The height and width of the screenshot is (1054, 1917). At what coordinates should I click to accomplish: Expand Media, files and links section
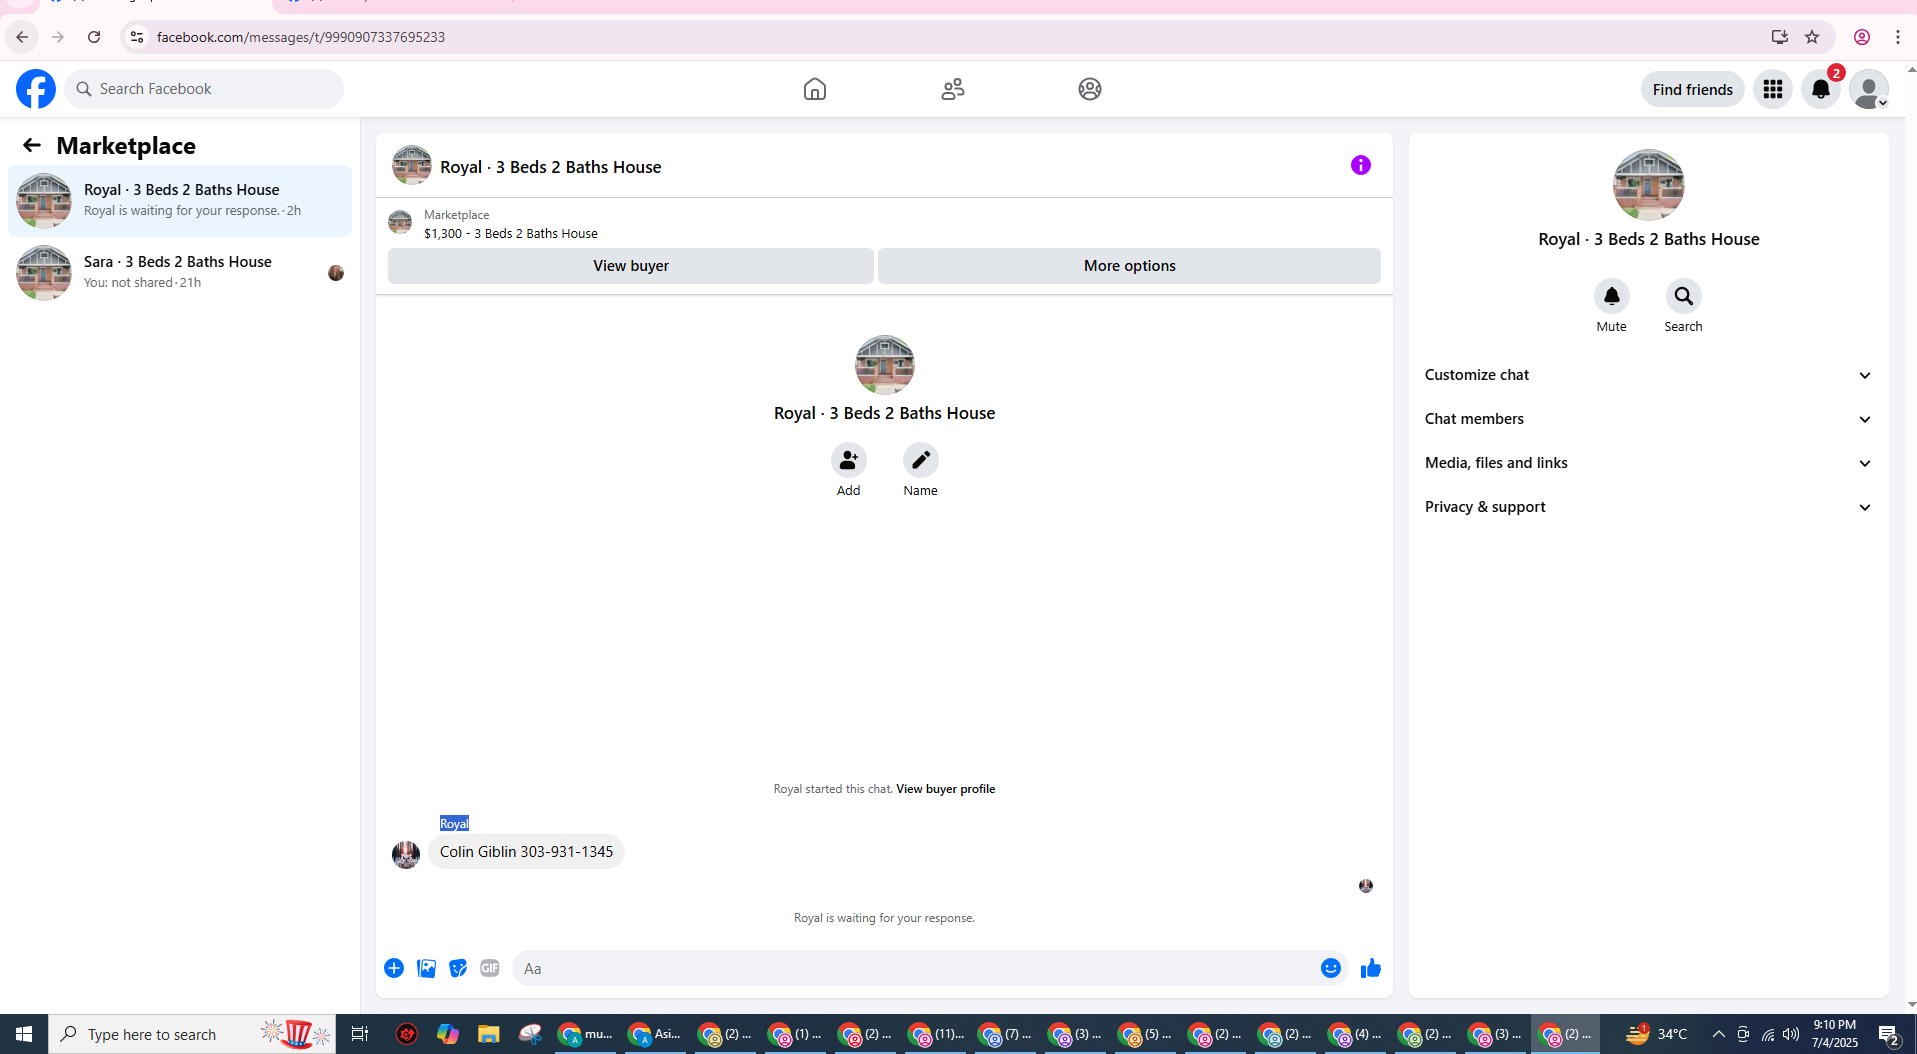point(1648,463)
